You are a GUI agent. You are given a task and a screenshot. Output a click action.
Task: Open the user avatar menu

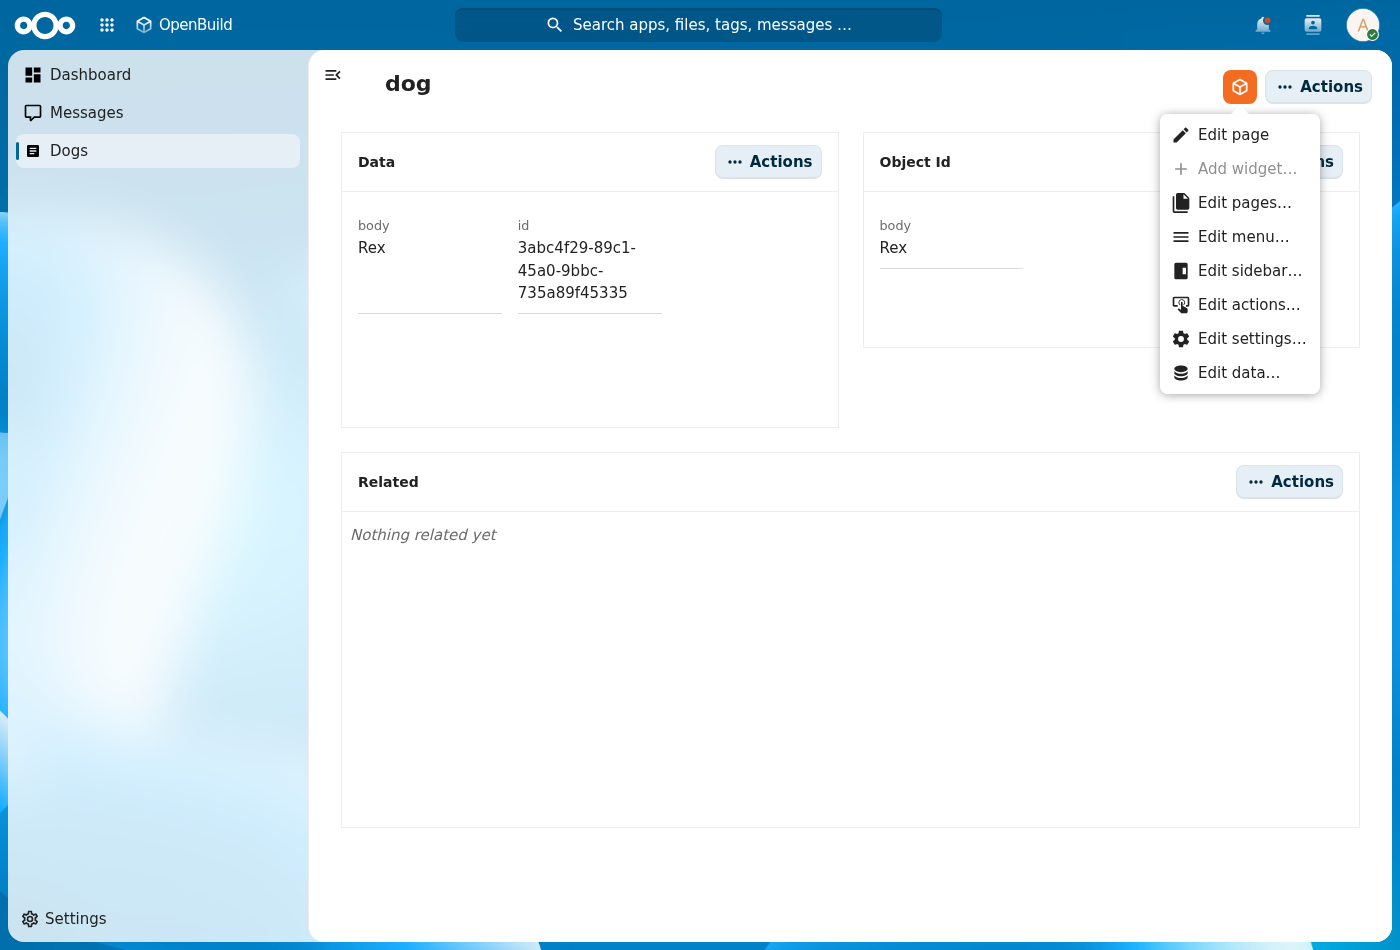[x=1363, y=25]
